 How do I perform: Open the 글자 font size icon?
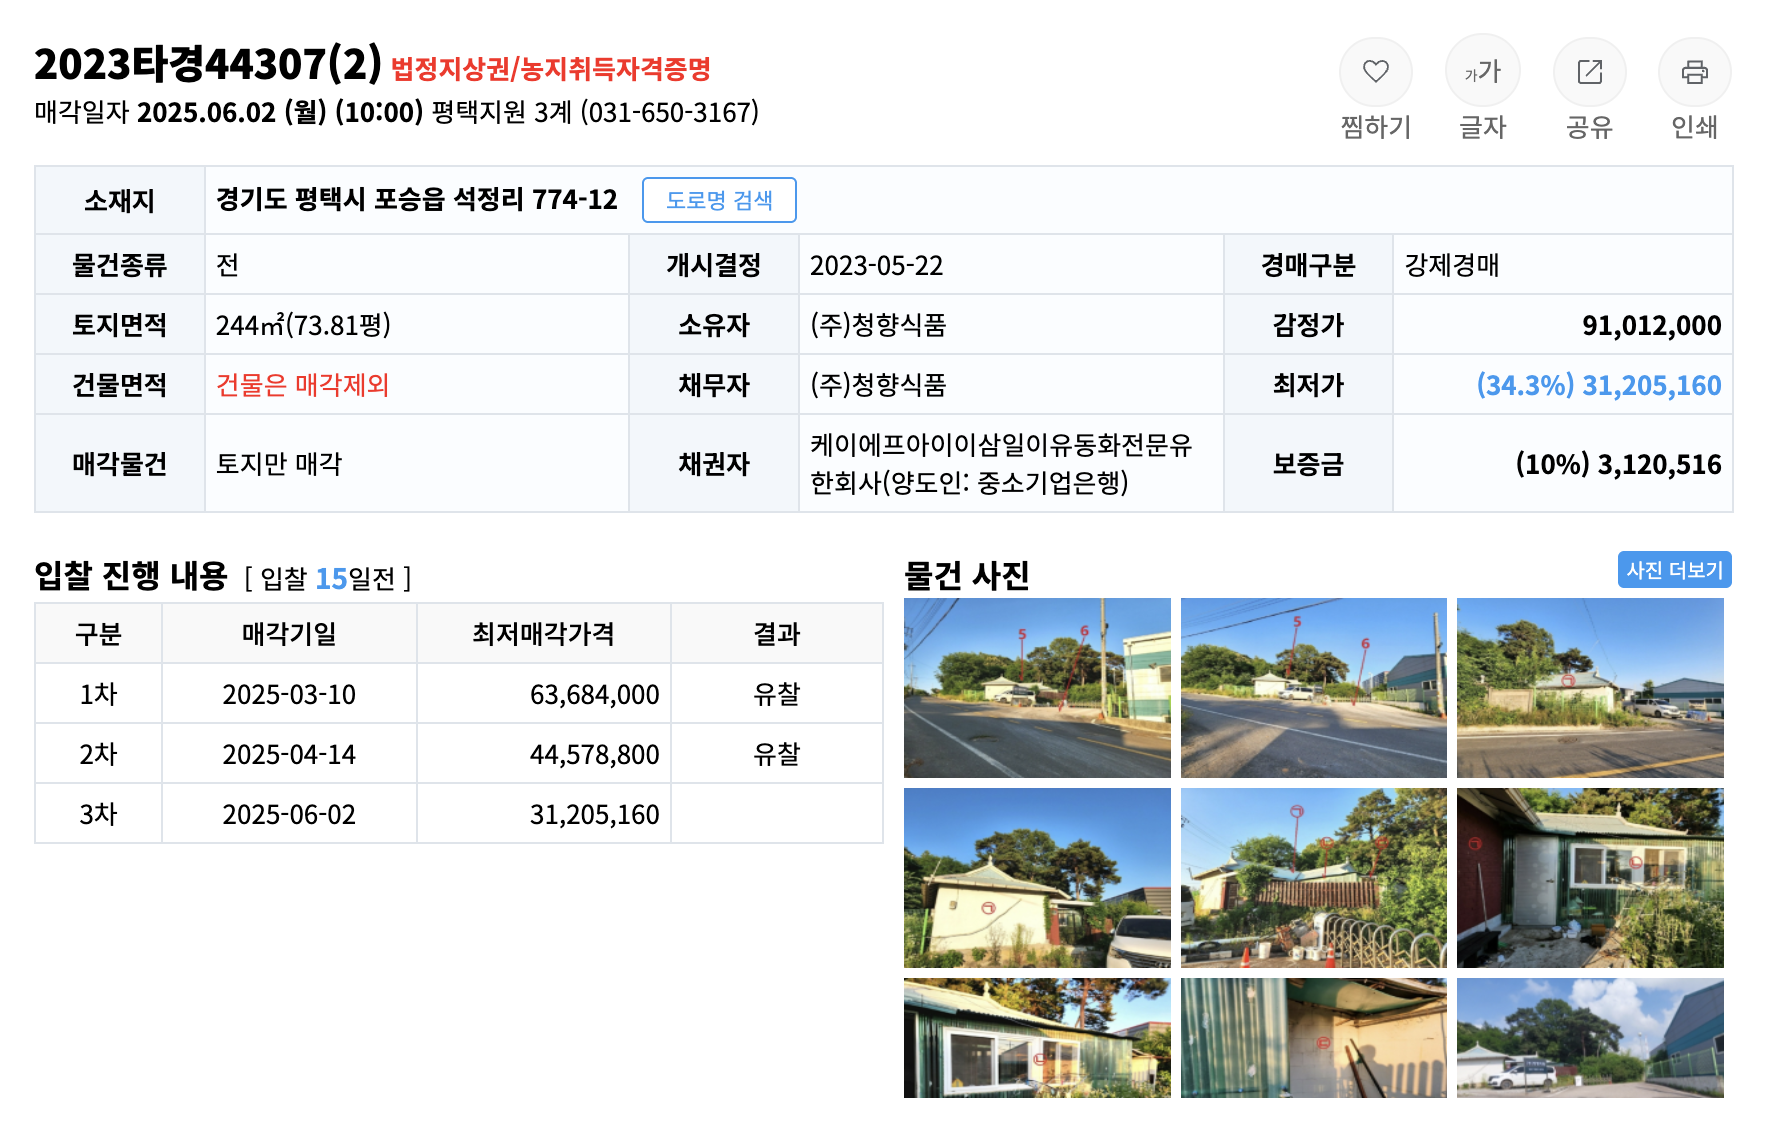tap(1483, 72)
